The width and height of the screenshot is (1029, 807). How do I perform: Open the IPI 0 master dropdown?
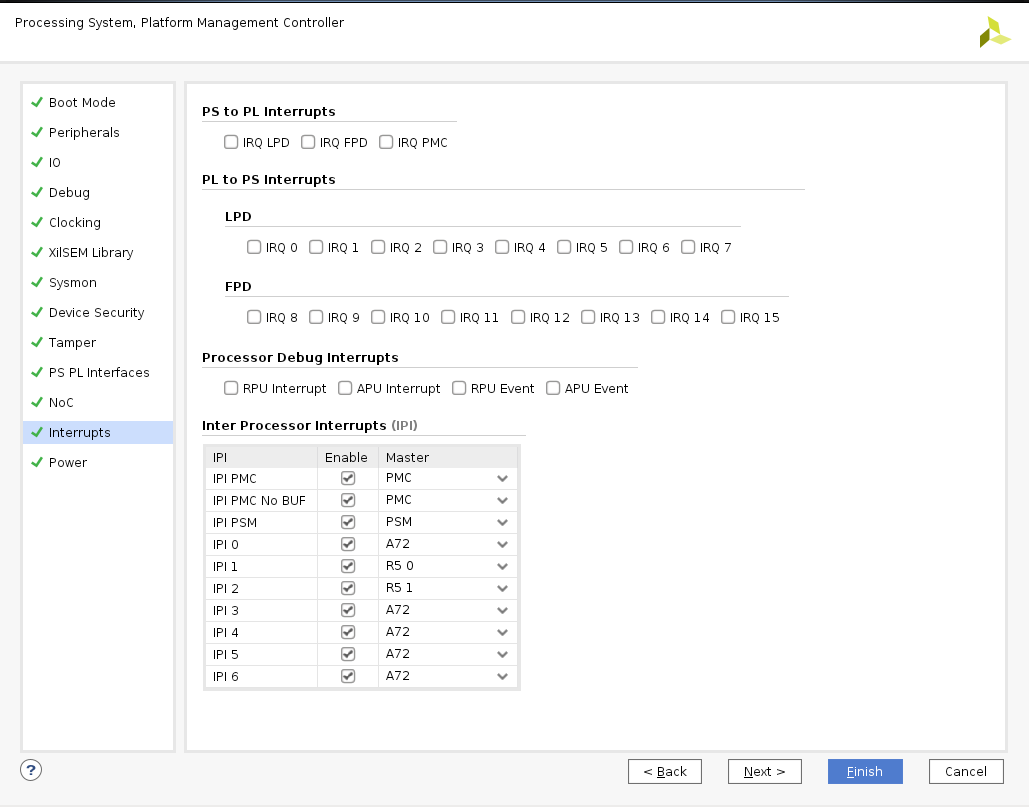point(502,545)
